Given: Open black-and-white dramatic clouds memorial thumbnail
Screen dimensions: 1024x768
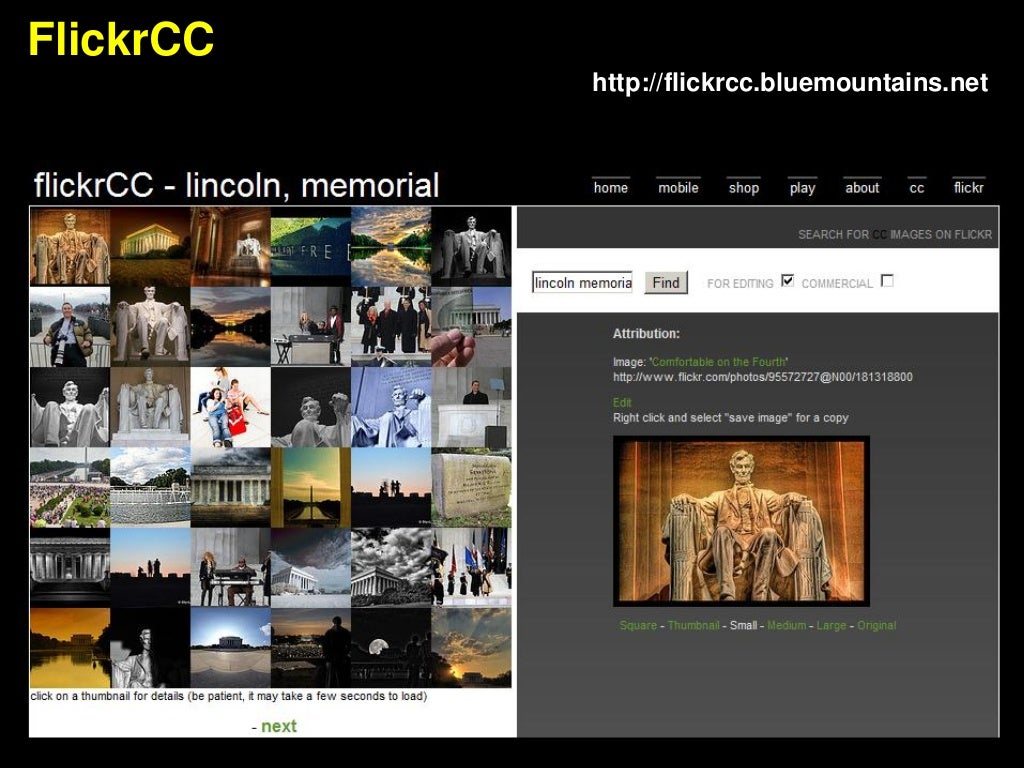Looking at the screenshot, I should tap(391, 568).
